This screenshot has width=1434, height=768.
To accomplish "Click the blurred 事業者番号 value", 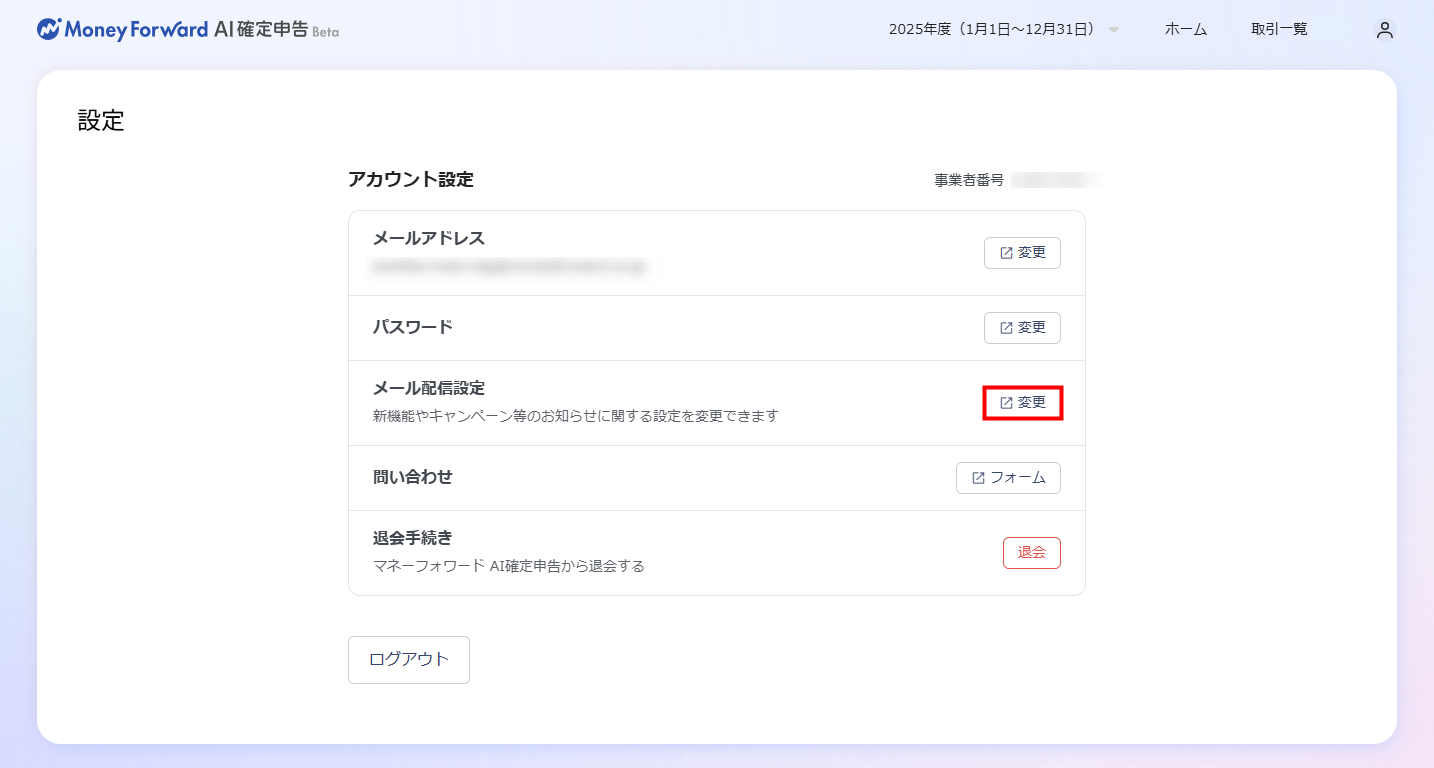I will coord(1054,180).
